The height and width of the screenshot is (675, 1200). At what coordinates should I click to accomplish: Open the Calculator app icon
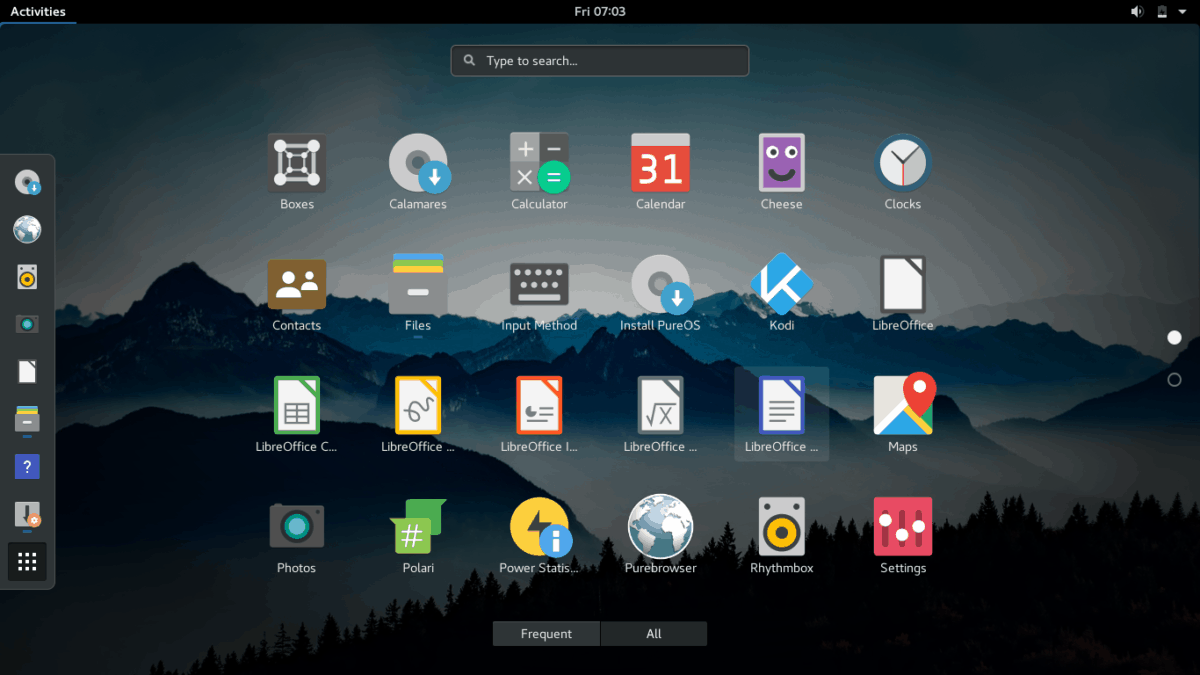pos(539,163)
